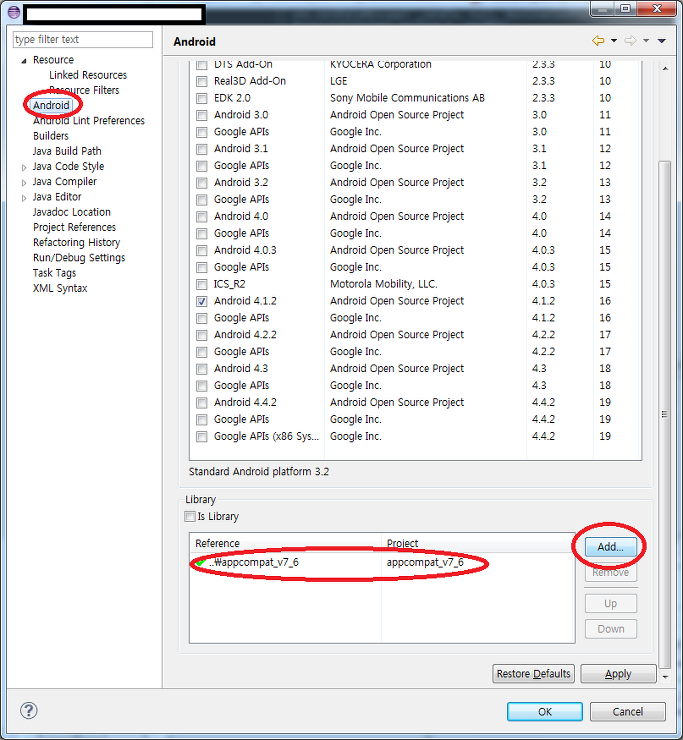Open the back history dropdown arrow

[x=614, y=41]
